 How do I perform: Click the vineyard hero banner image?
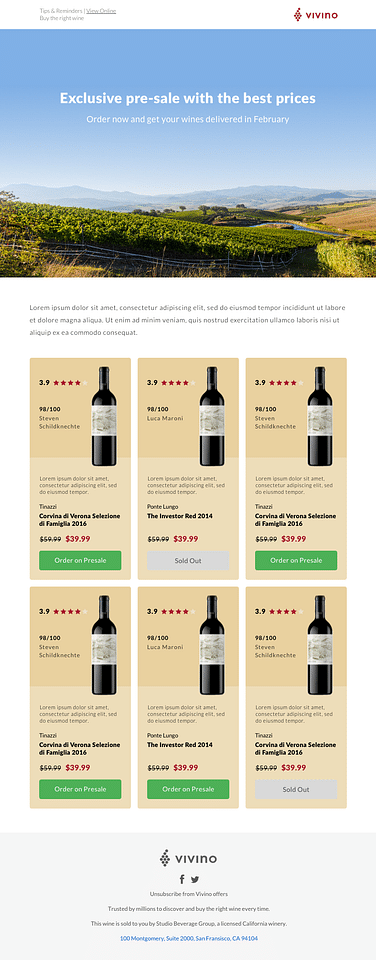[x=188, y=153]
